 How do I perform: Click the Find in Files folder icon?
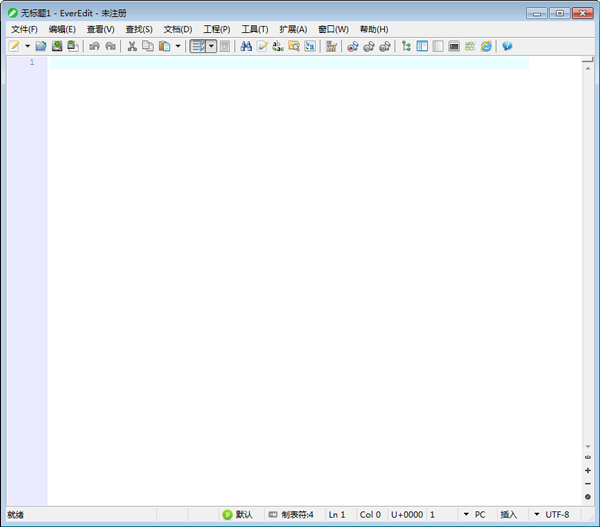point(294,46)
